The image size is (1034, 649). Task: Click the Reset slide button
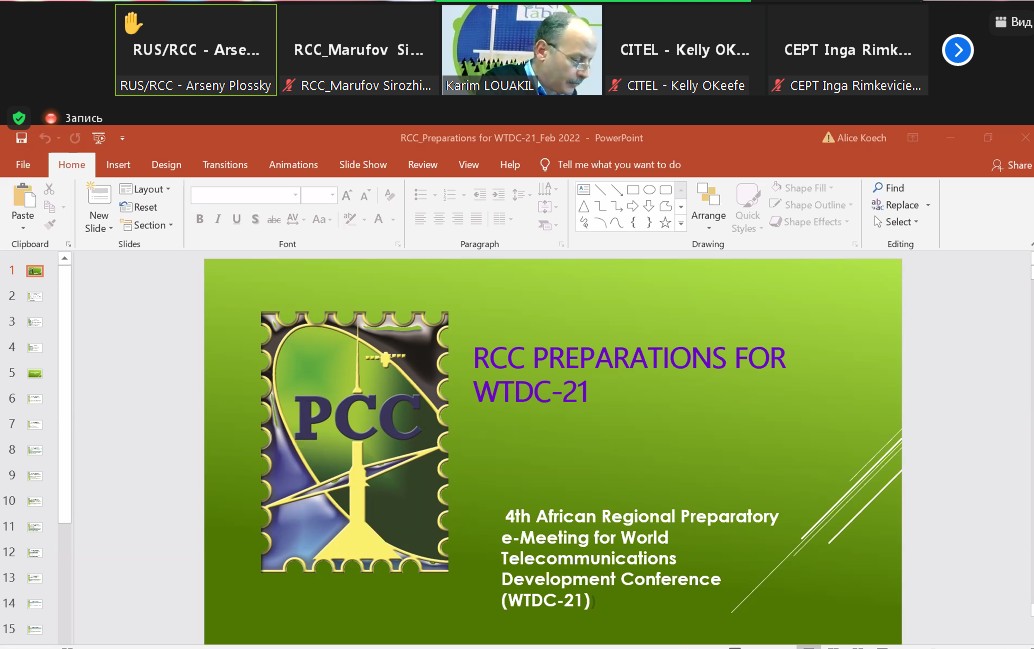138,207
